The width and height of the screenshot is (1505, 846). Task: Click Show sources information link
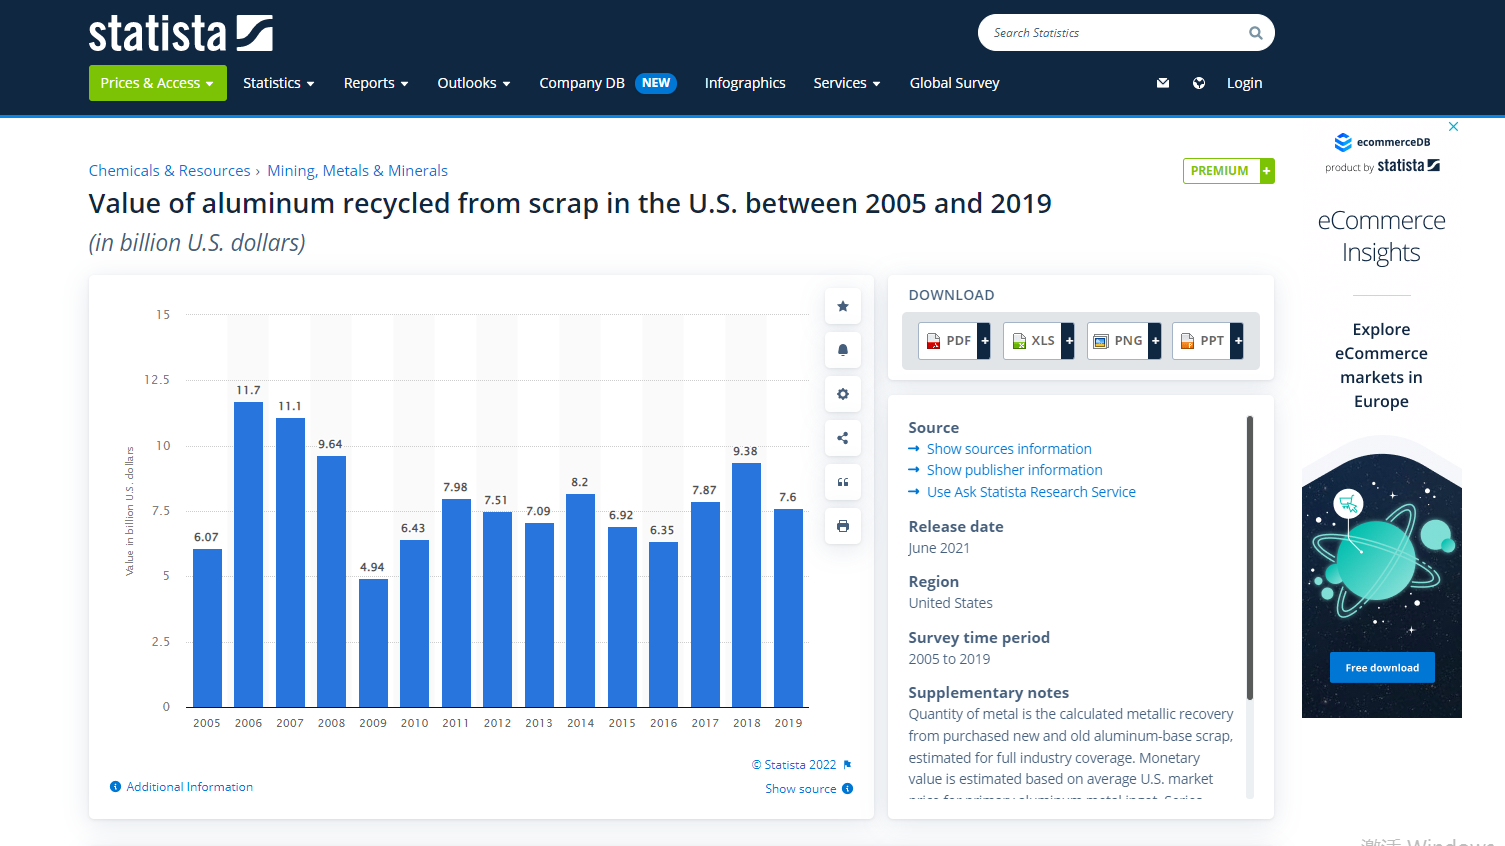tap(1008, 449)
